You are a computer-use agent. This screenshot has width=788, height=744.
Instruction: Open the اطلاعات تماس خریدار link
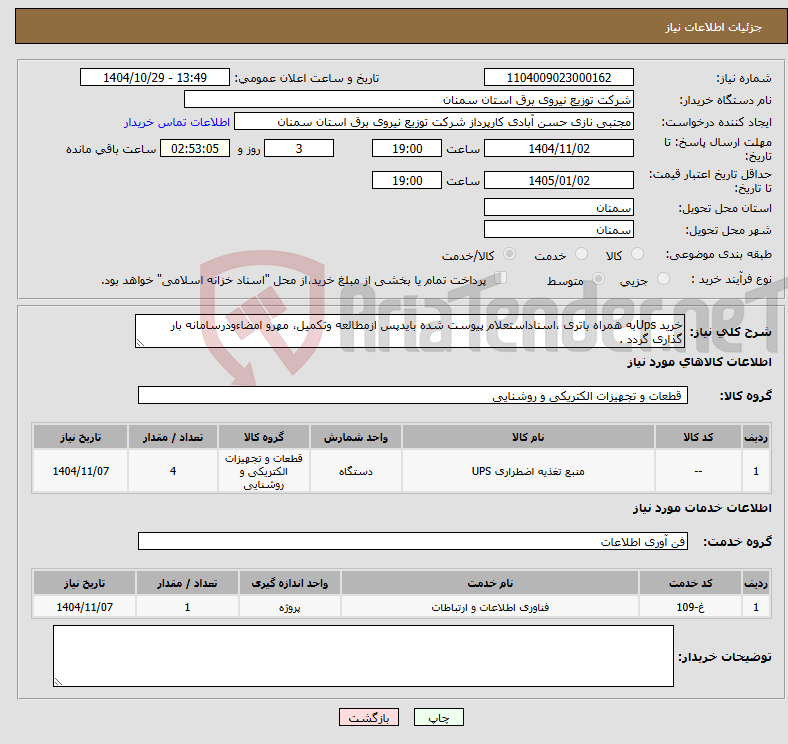pyautogui.click(x=177, y=122)
